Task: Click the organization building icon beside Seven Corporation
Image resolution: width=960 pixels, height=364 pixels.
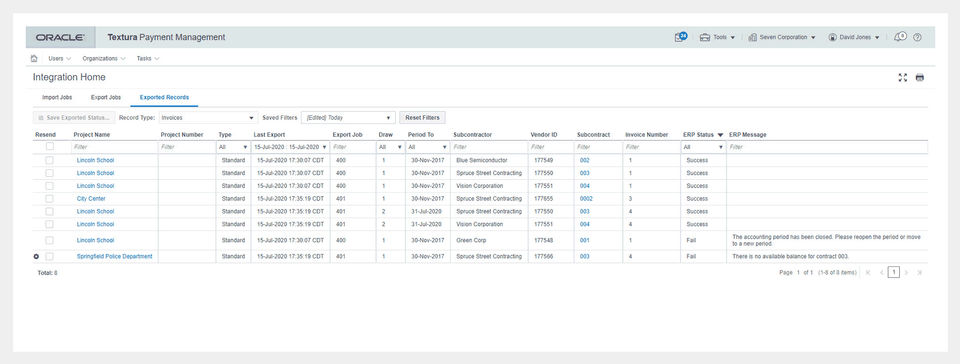Action: (752, 37)
